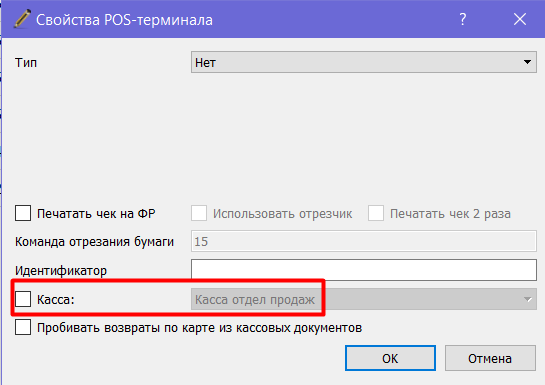Click the pencil icon in the title bar
This screenshot has height=385, width=545.
pyautogui.click(x=22, y=19)
